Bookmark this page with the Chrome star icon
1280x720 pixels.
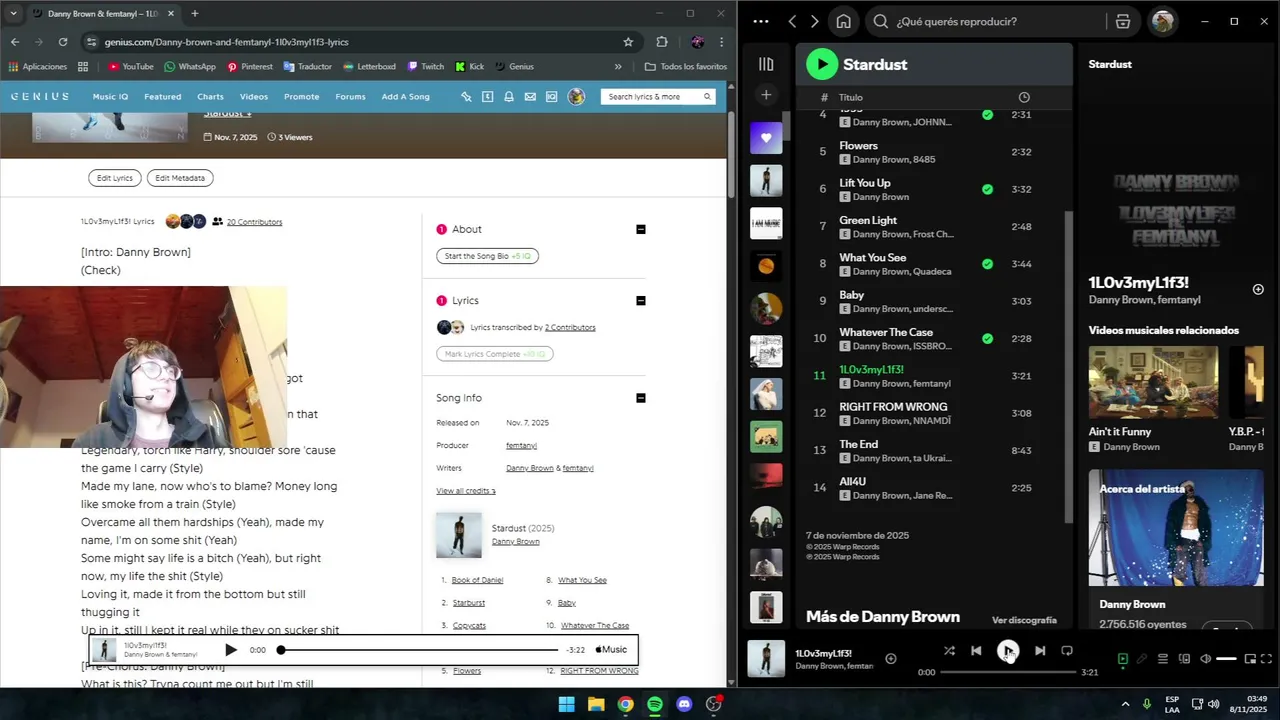(x=628, y=42)
